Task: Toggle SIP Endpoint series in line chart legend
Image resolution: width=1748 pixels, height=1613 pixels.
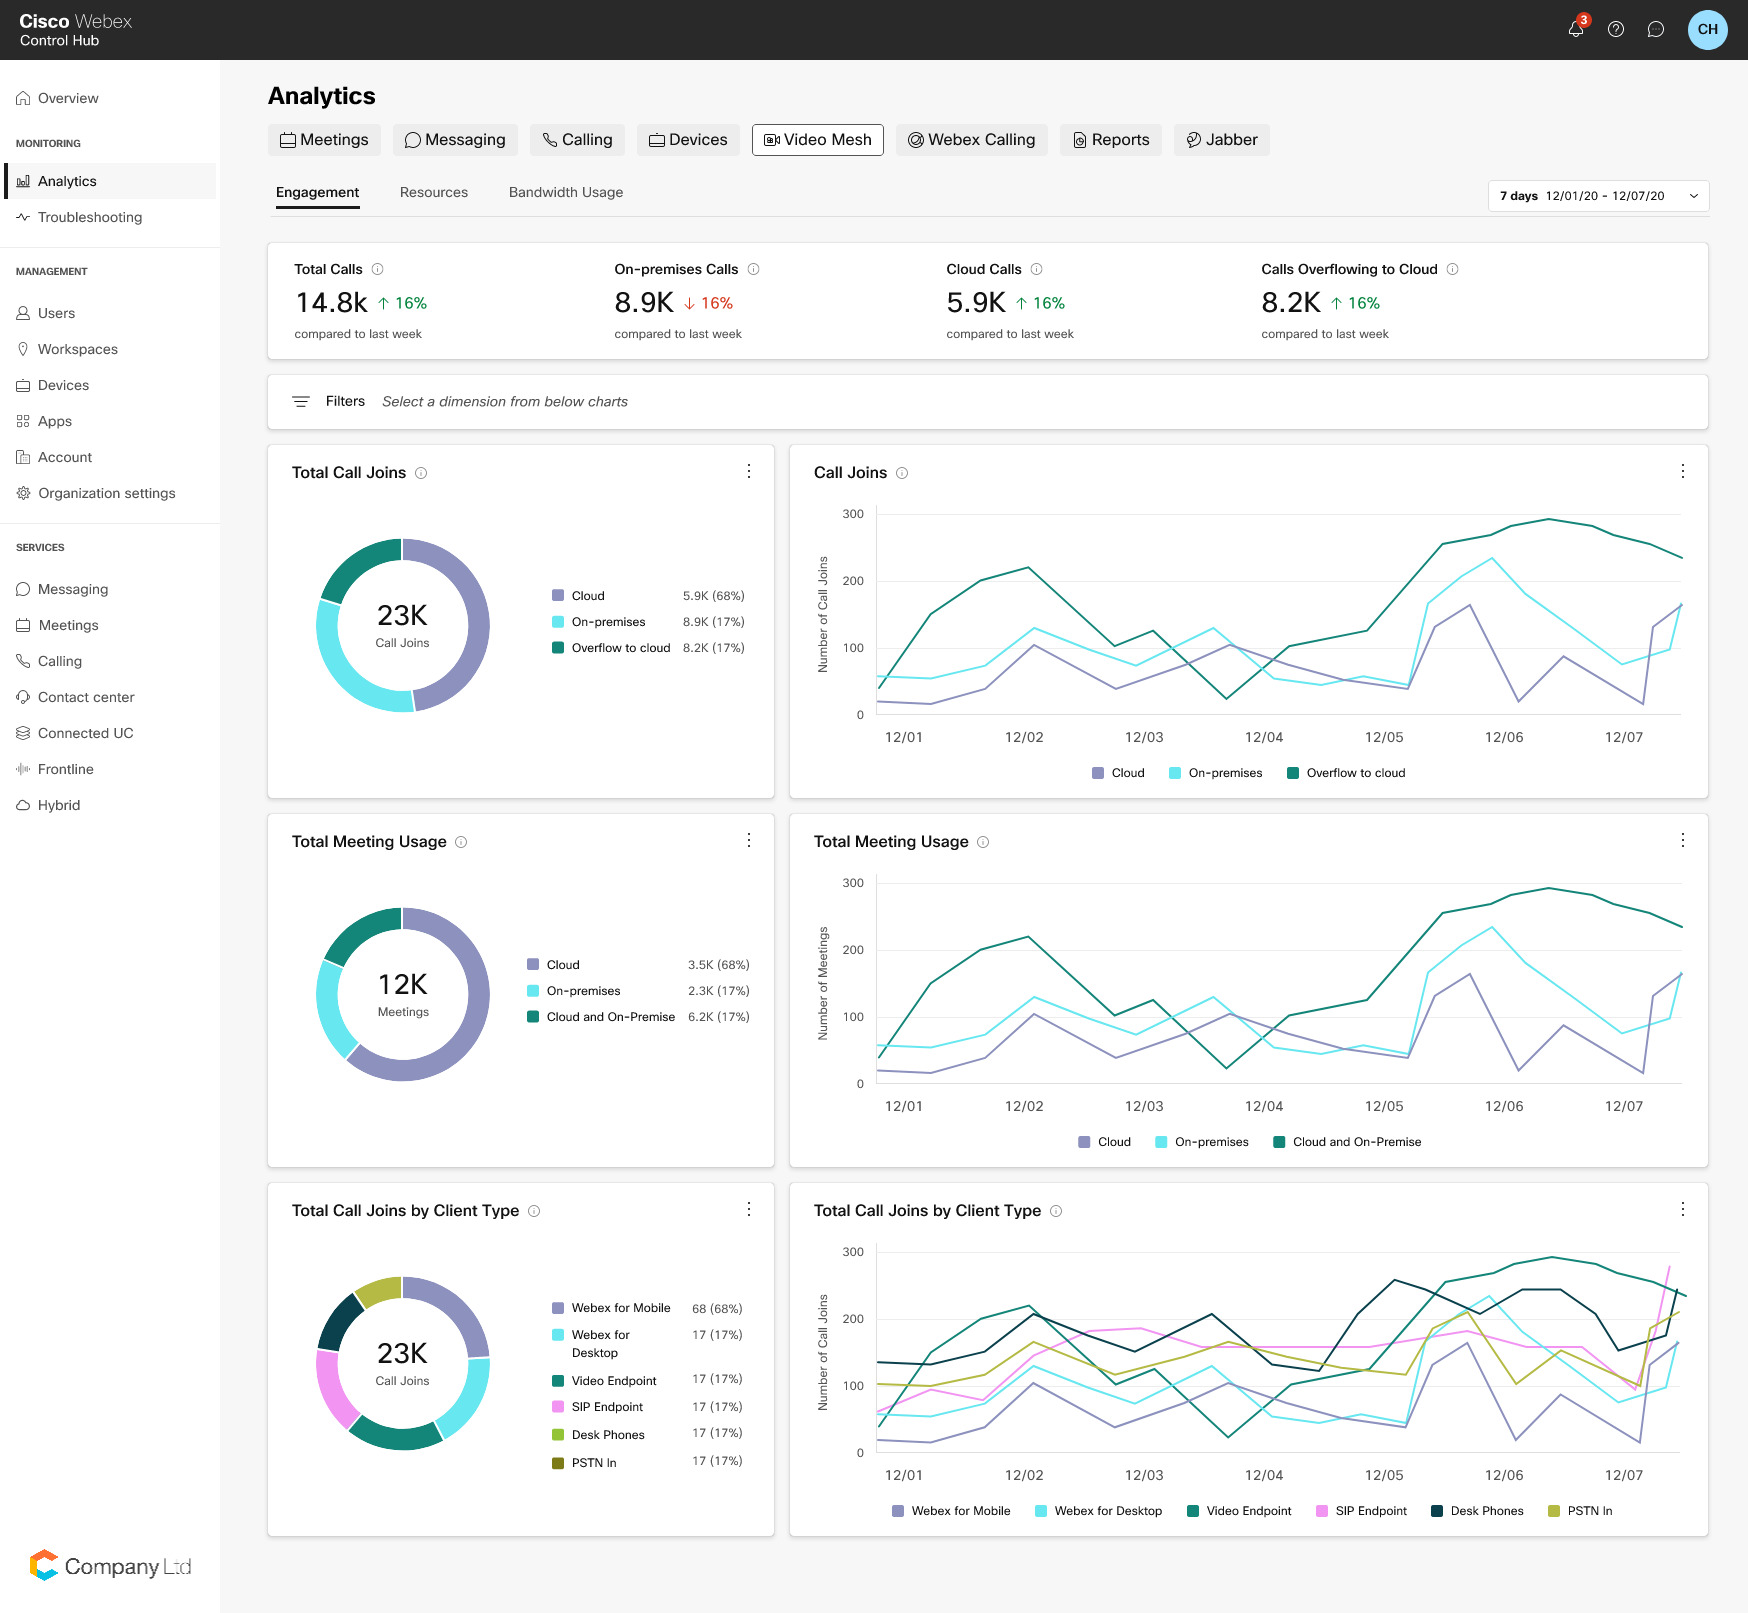Action: coord(1361,1511)
